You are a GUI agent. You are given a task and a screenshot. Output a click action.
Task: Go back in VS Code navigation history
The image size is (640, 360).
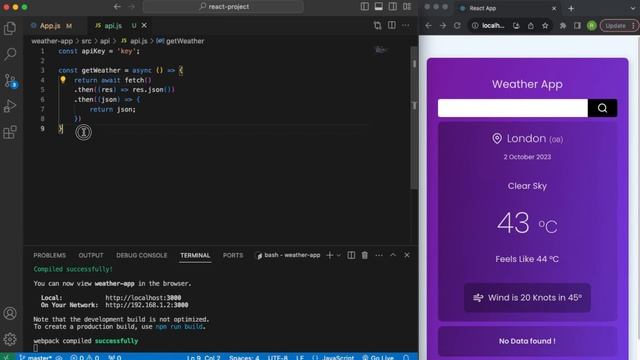tap(117, 7)
